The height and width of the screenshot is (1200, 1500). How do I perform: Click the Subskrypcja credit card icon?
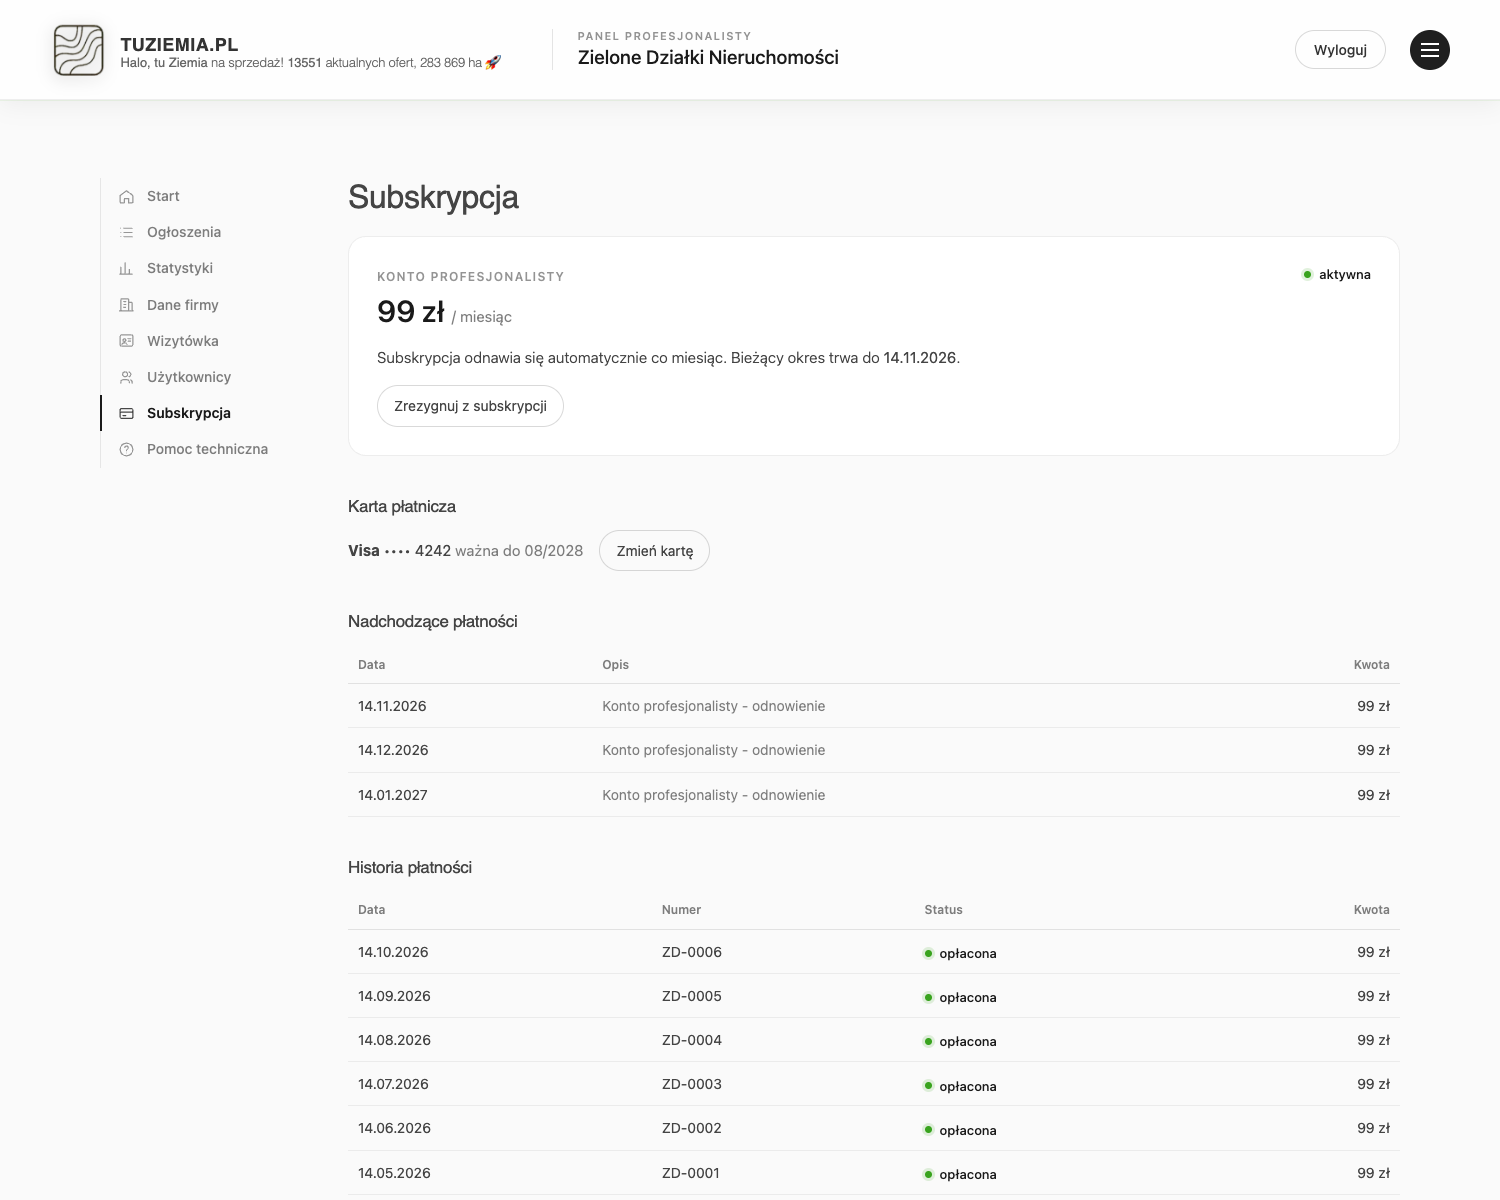(x=126, y=413)
